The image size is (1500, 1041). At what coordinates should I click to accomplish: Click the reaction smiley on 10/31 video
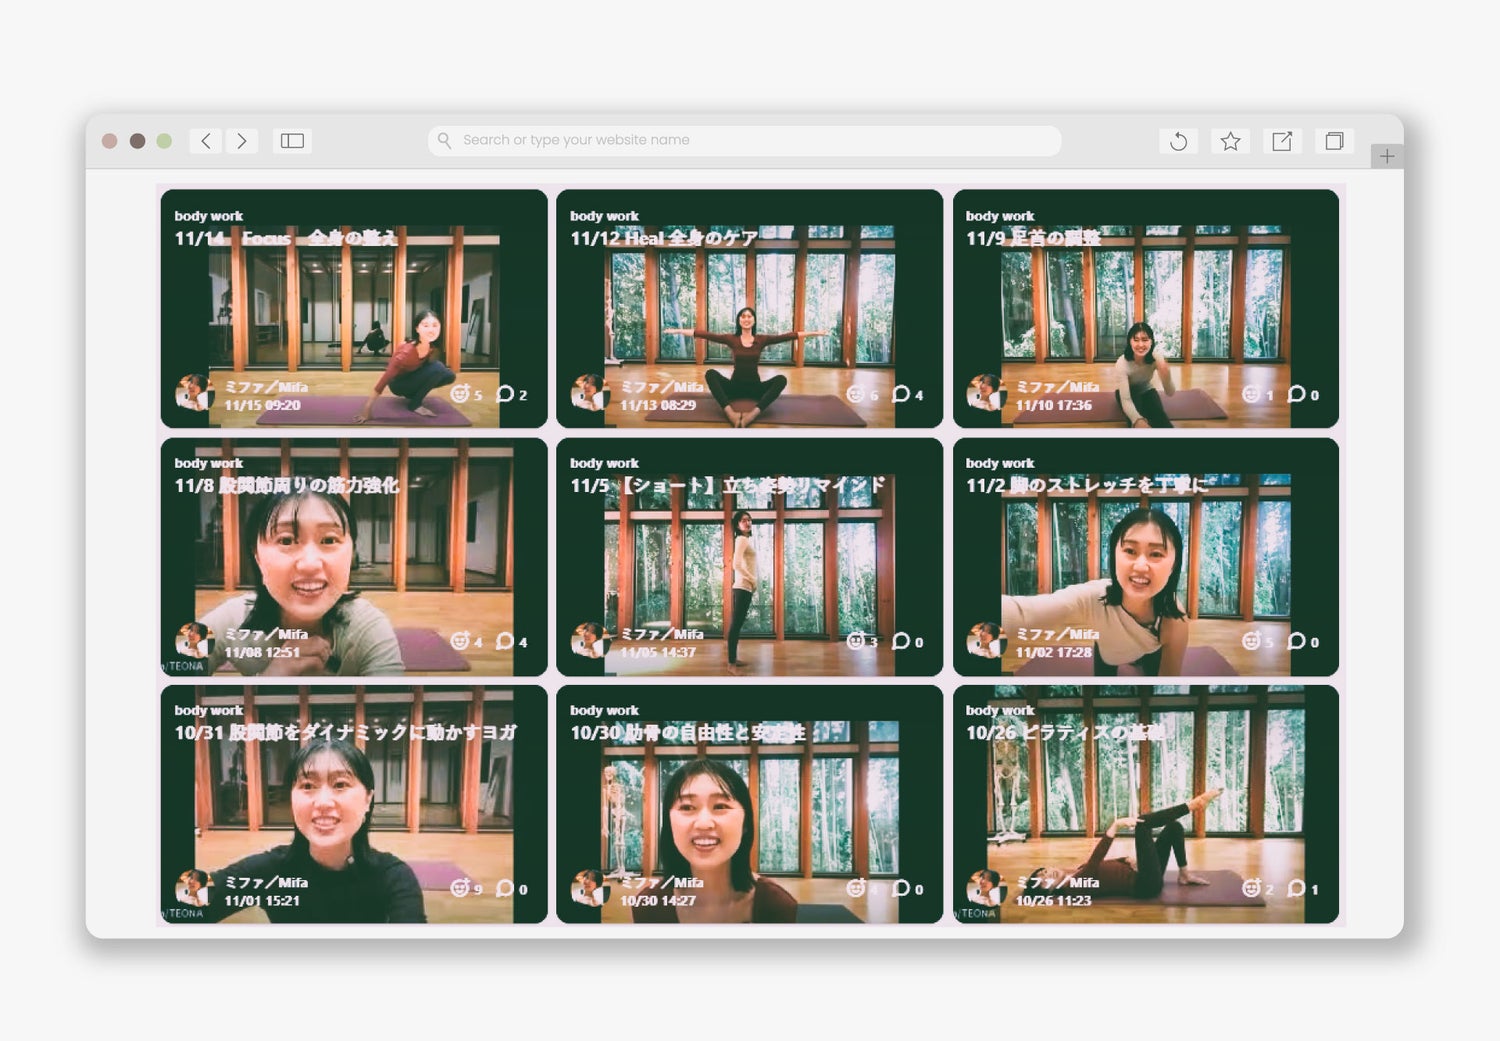point(460,888)
